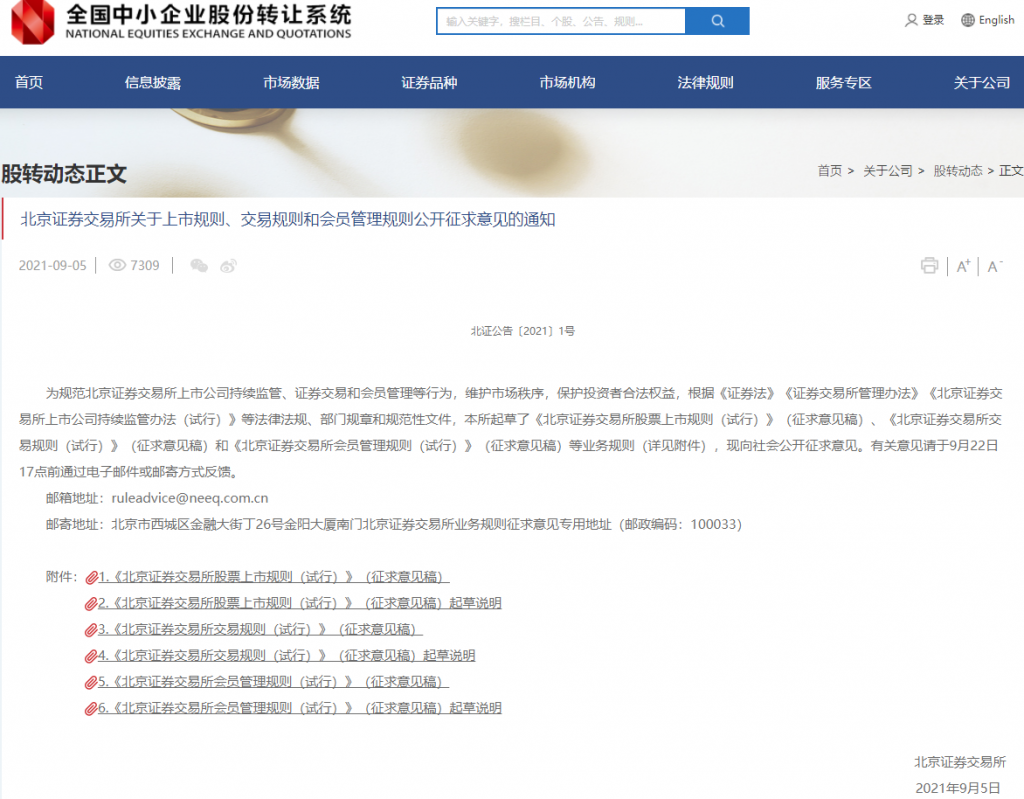This screenshot has width=1024, height=799.
Task: Increase font size with A+ icon
Action: pyautogui.click(x=963, y=266)
